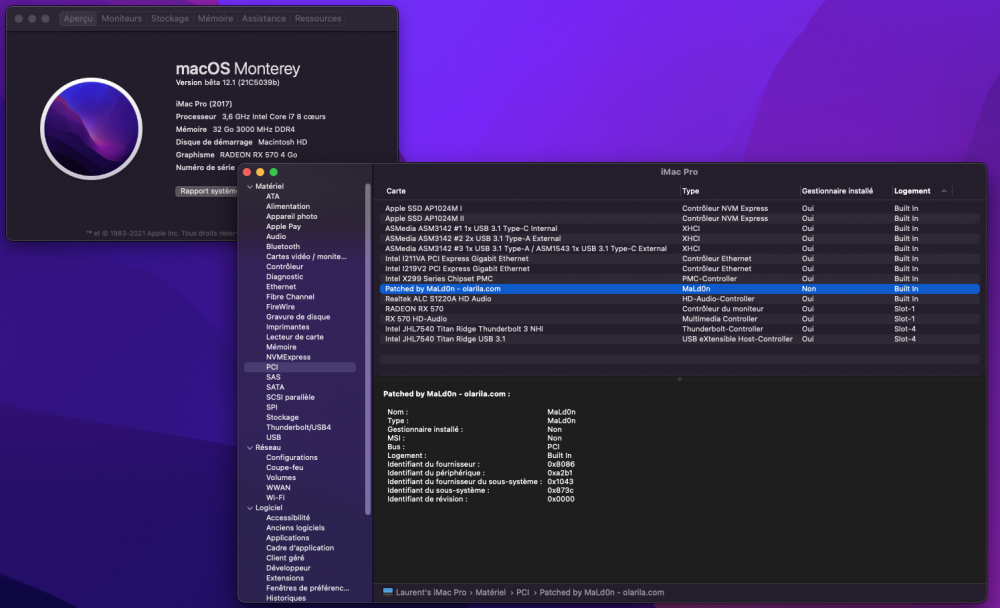Select the RX 570 HD-Audio row
The height and width of the screenshot is (608, 1000).
coord(679,319)
